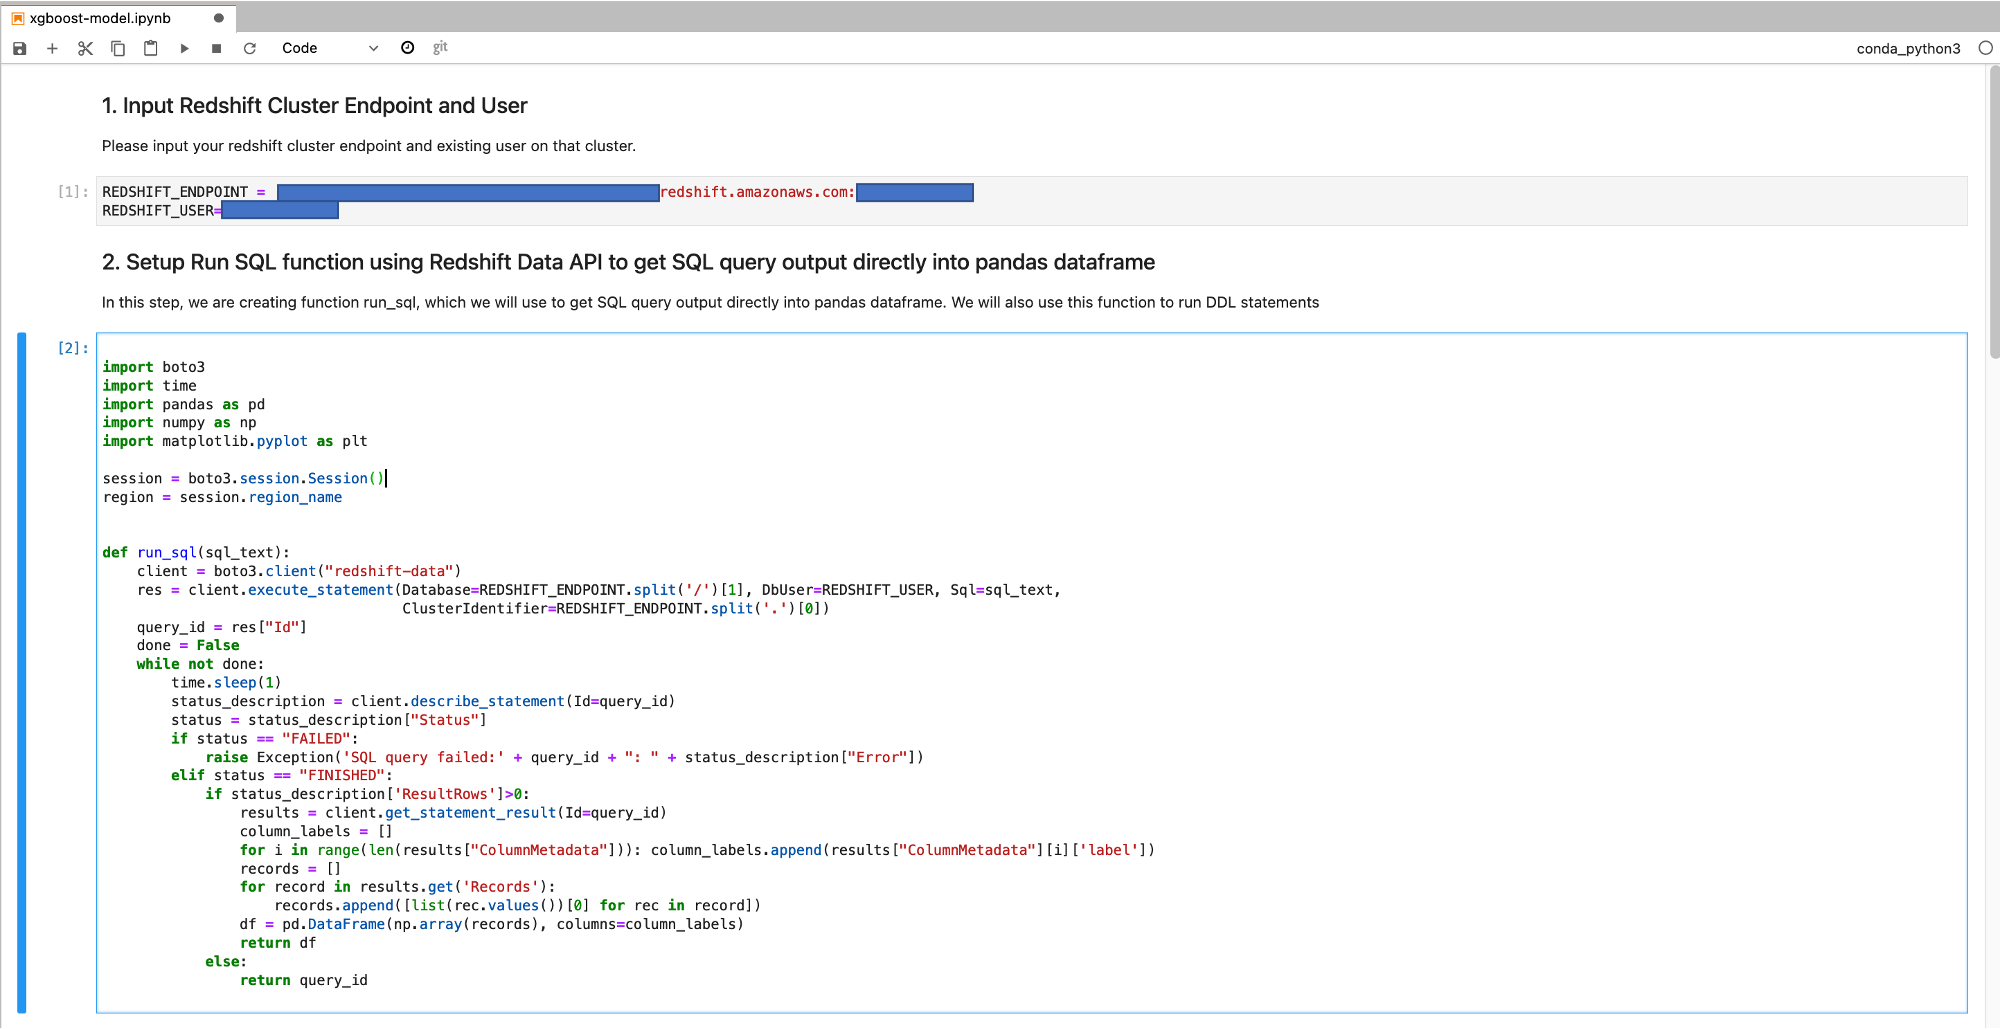
Task: Click the vertical scrollbar on the right
Action: click(x=1994, y=210)
